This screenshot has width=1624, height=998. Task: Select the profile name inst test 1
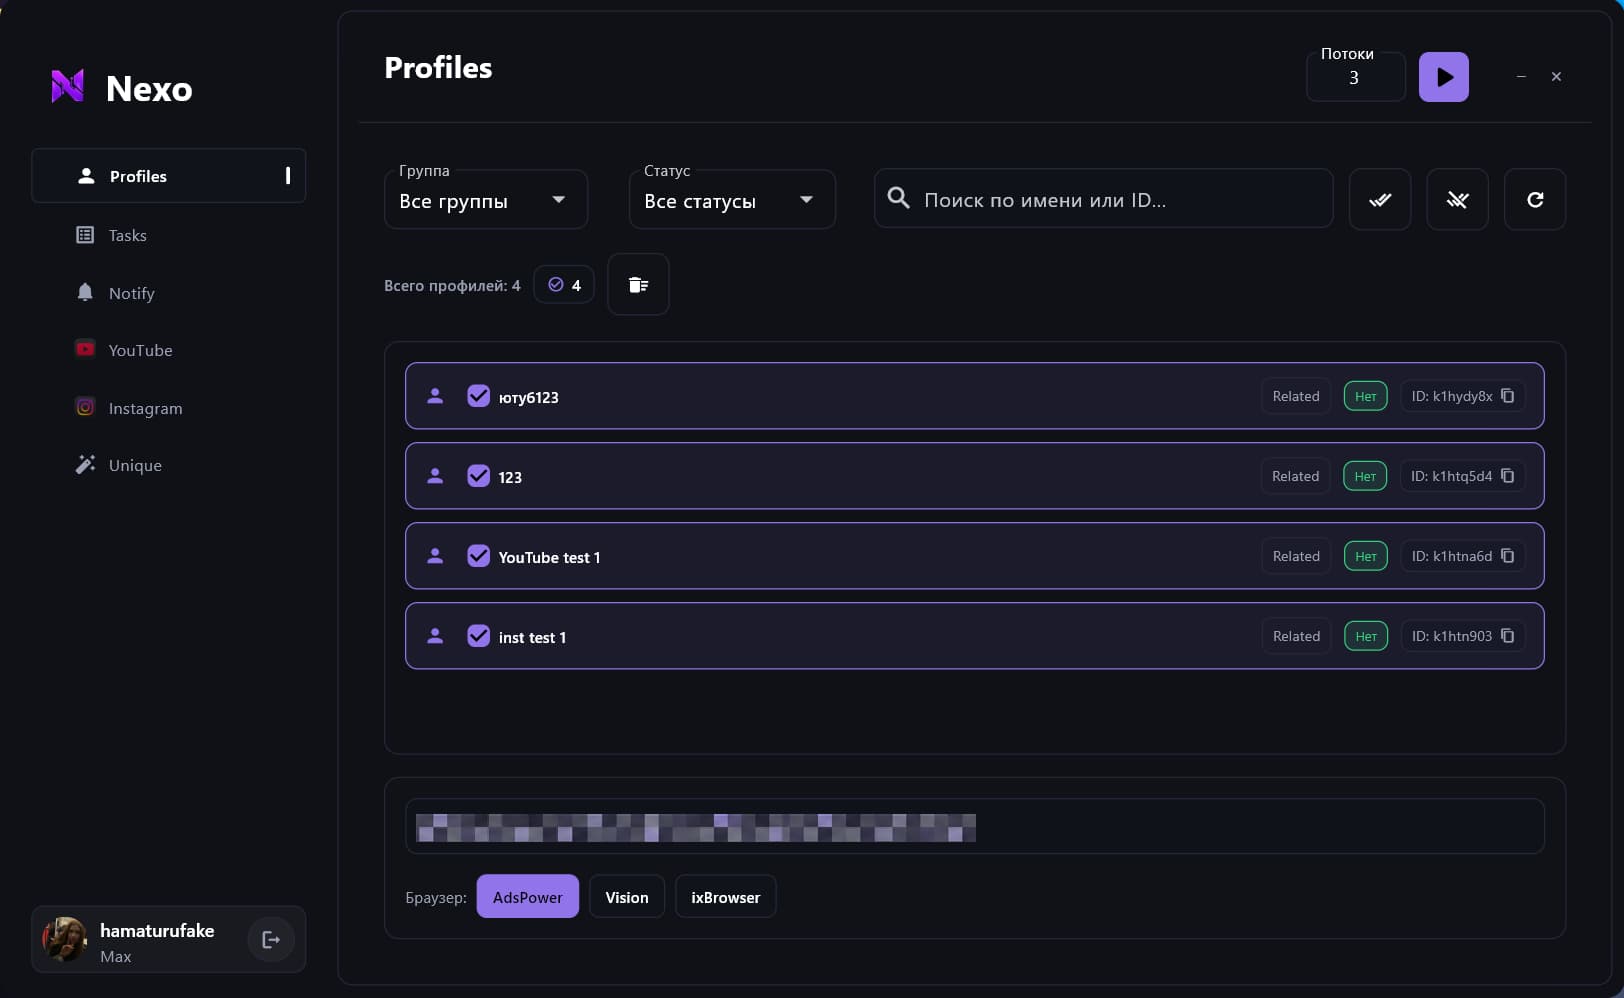[x=532, y=637]
